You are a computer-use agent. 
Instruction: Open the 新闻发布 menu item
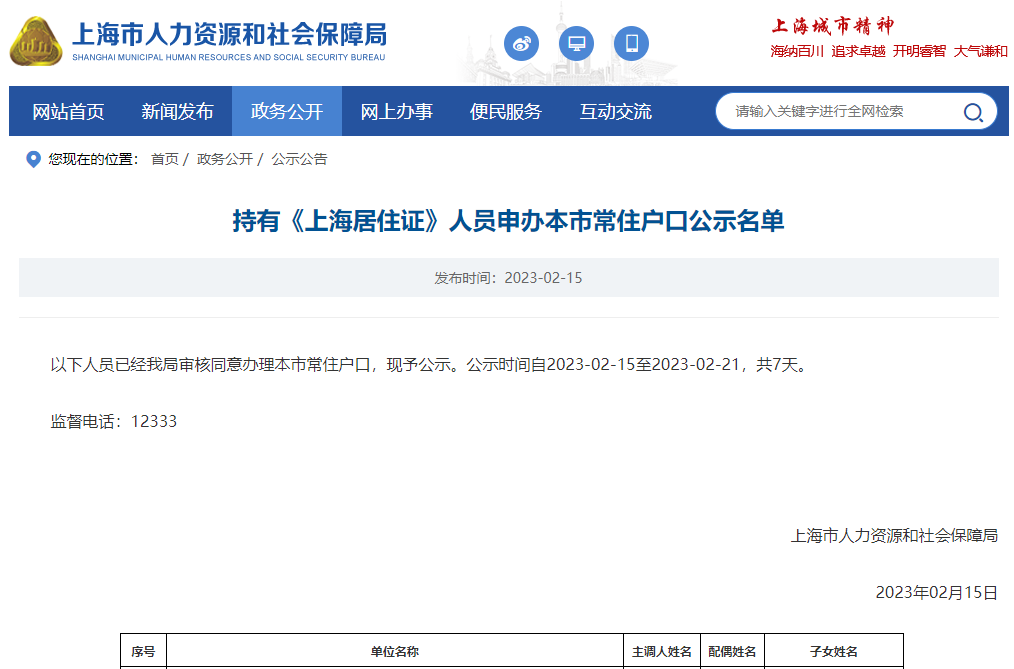pos(177,111)
